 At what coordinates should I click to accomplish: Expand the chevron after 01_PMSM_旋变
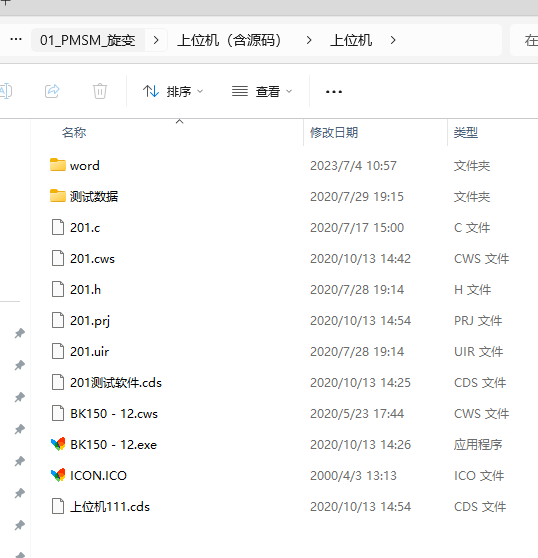[156, 40]
